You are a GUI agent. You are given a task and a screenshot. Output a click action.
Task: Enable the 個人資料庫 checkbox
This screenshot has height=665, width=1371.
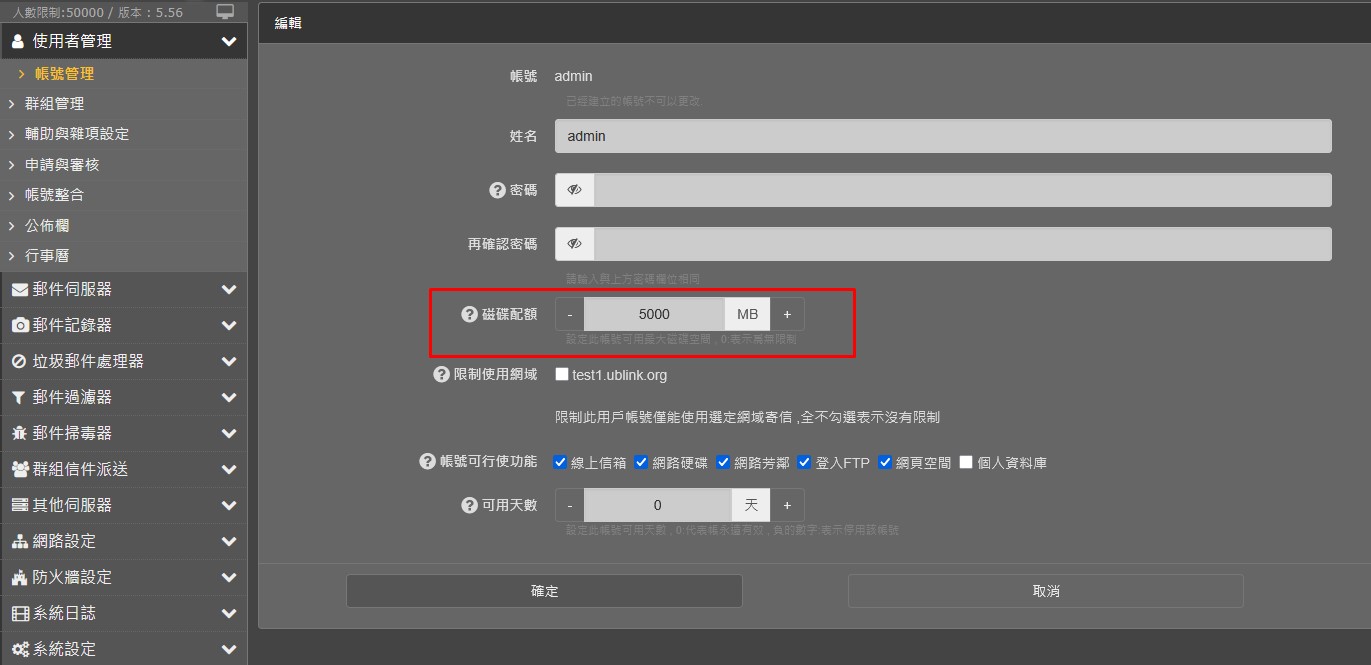point(966,463)
